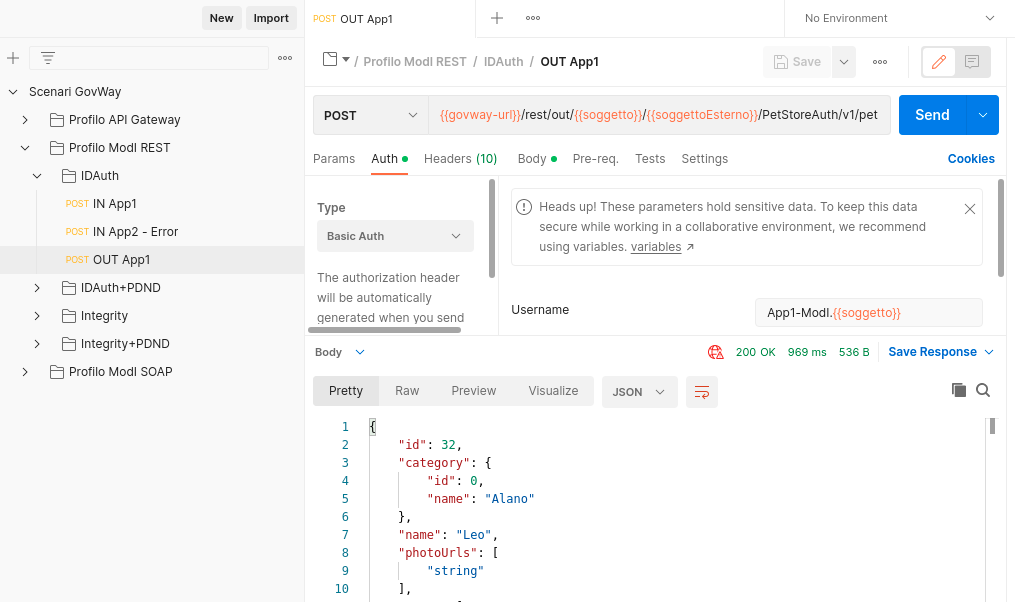Close the Heads up sensitive data notice
Image resolution: width=1015 pixels, height=602 pixels.
tap(970, 209)
